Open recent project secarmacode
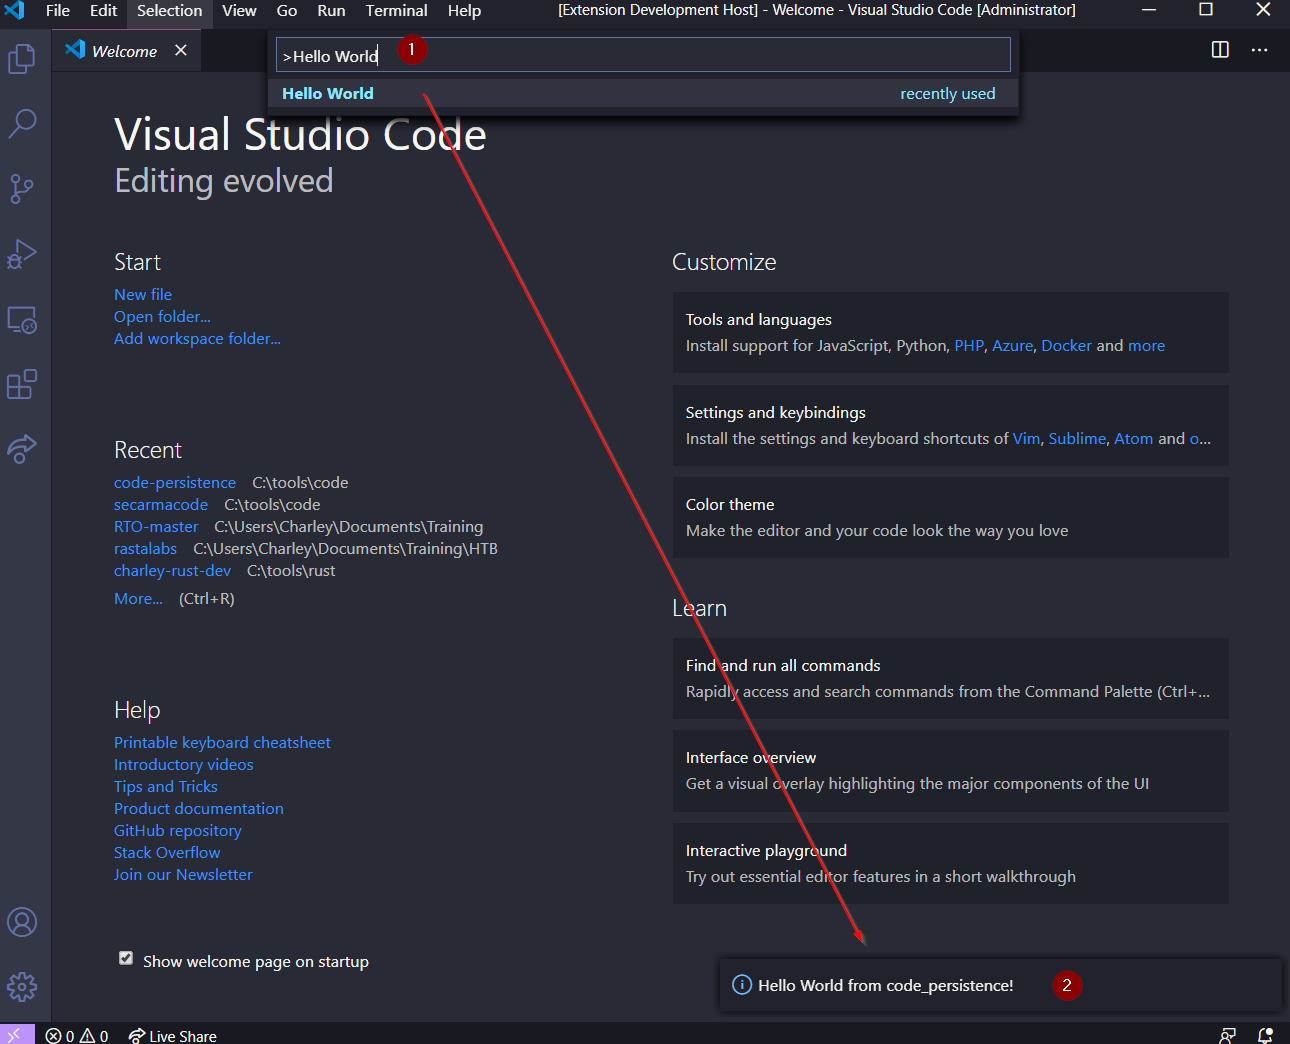Screen dimensions: 1290x1044 161,505
